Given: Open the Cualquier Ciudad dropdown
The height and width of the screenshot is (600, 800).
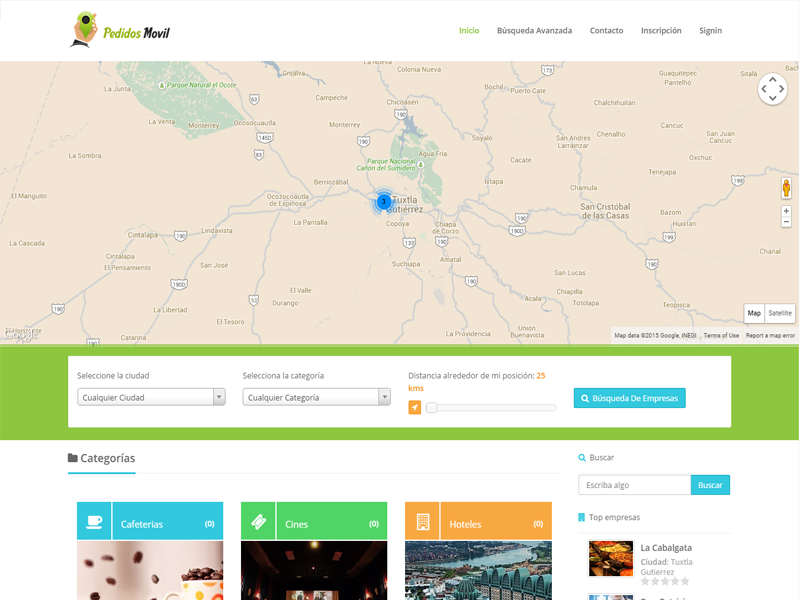Looking at the screenshot, I should (x=151, y=397).
